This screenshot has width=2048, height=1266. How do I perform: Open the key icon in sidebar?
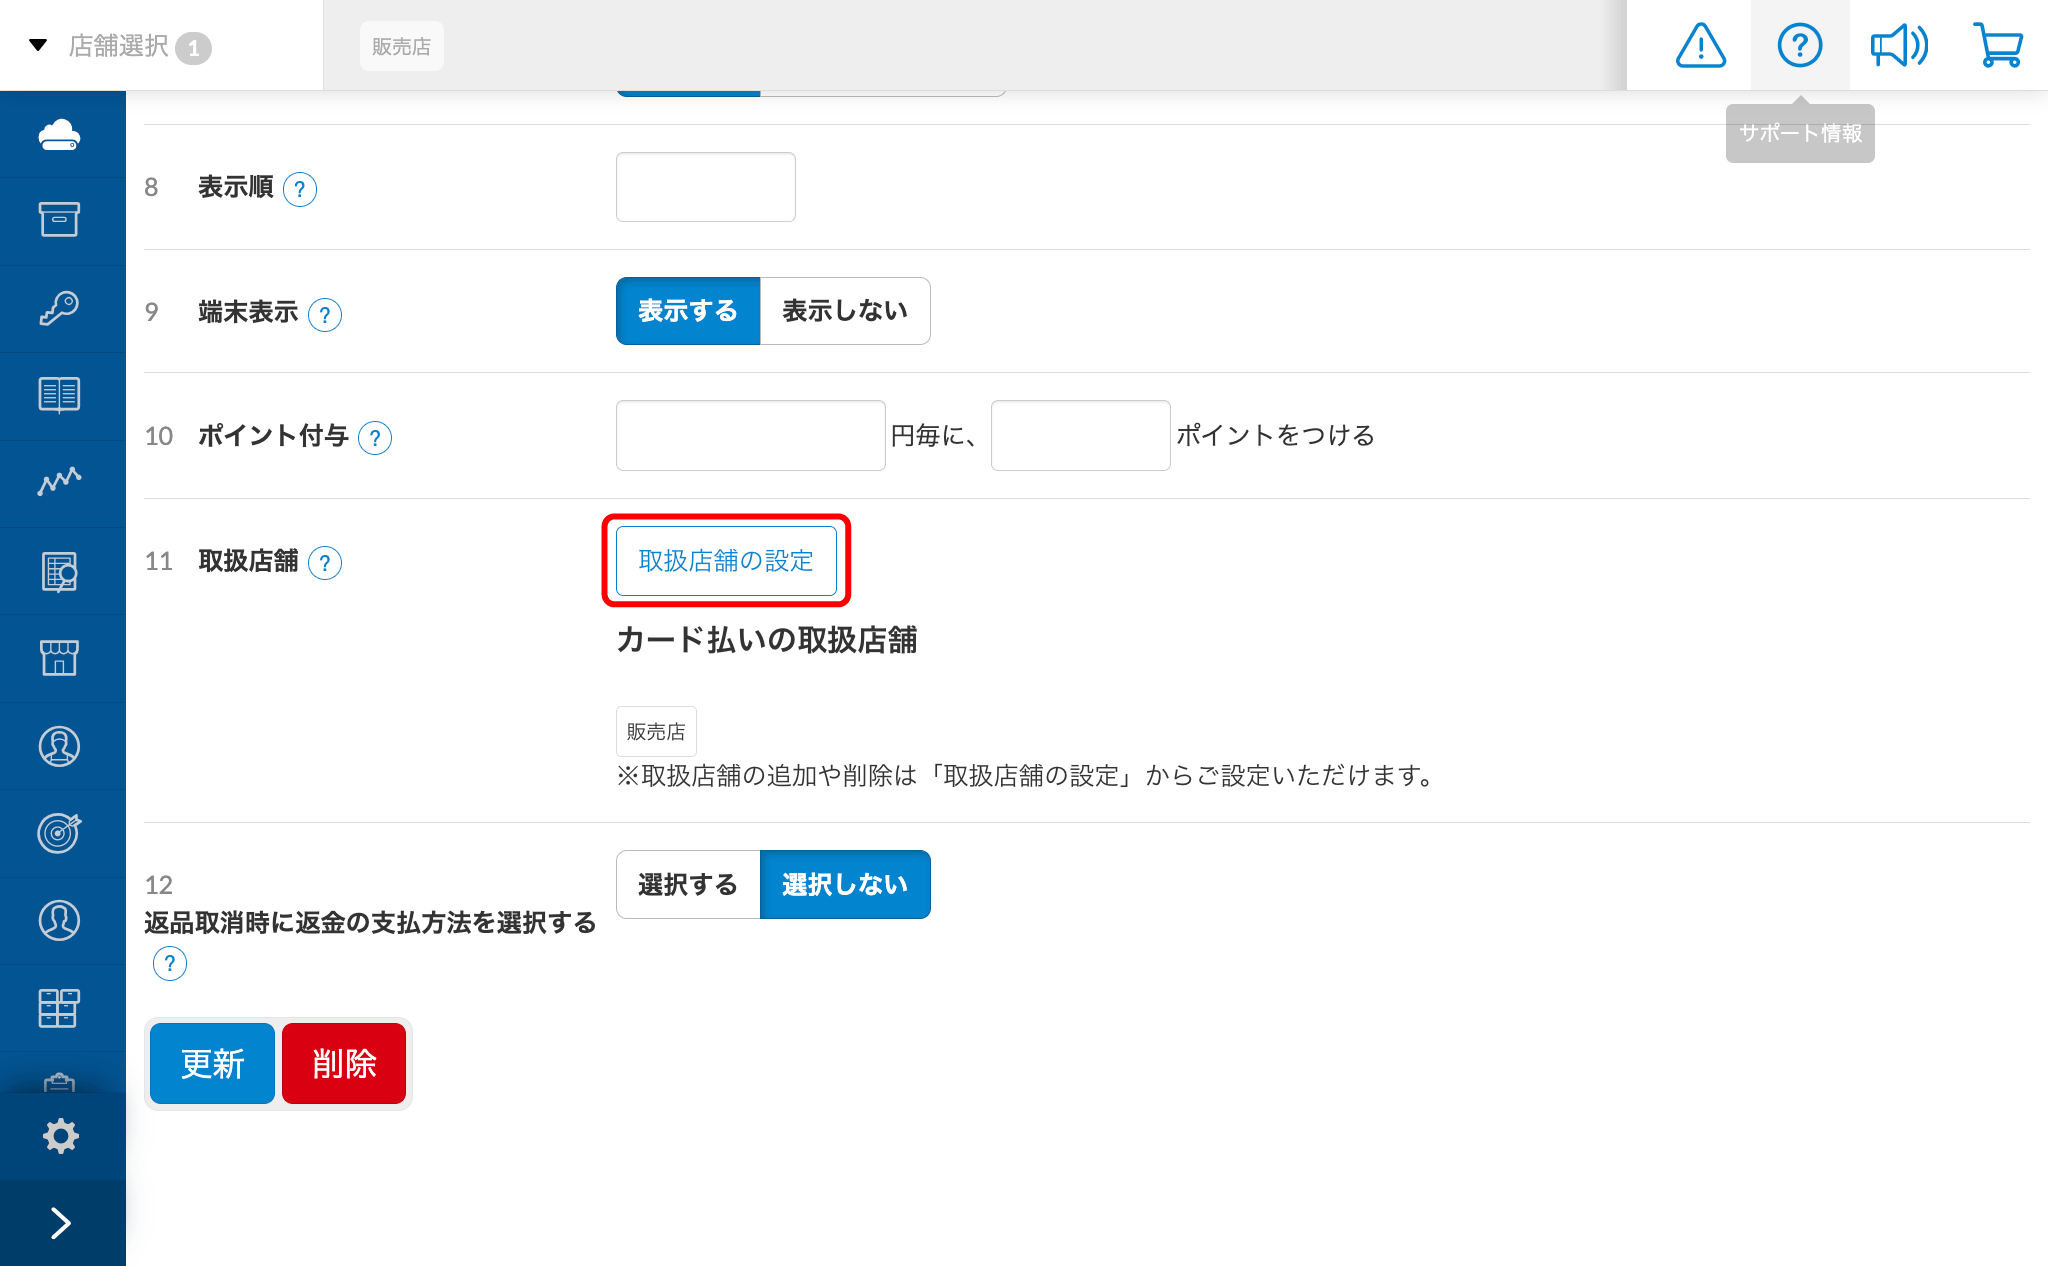[60, 308]
